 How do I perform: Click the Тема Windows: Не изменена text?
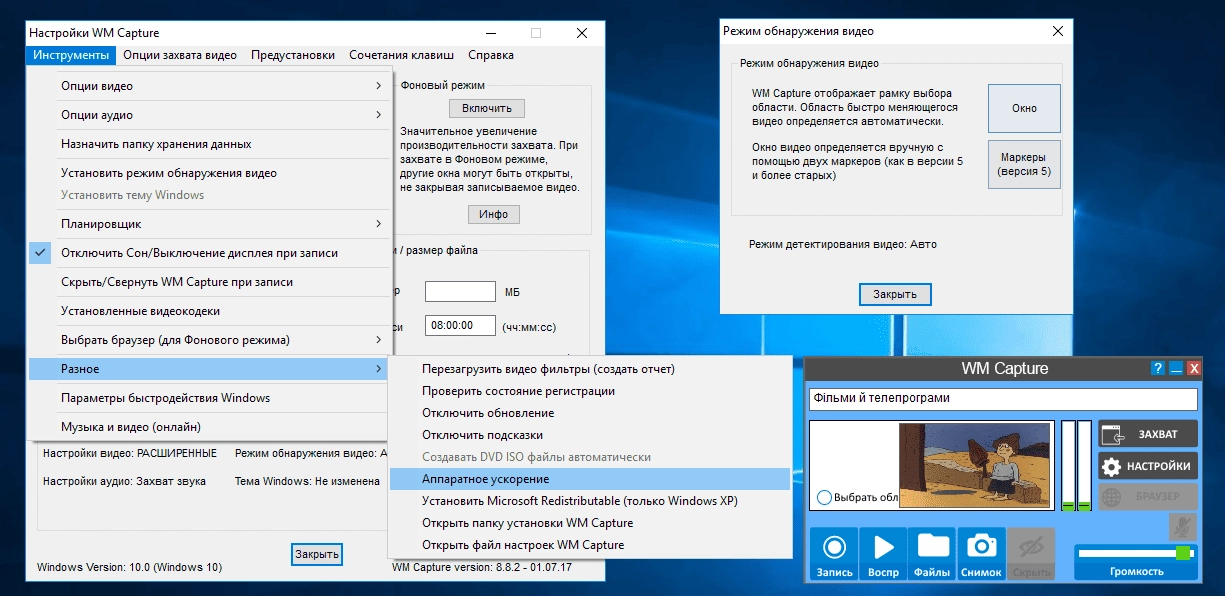tap(307, 481)
